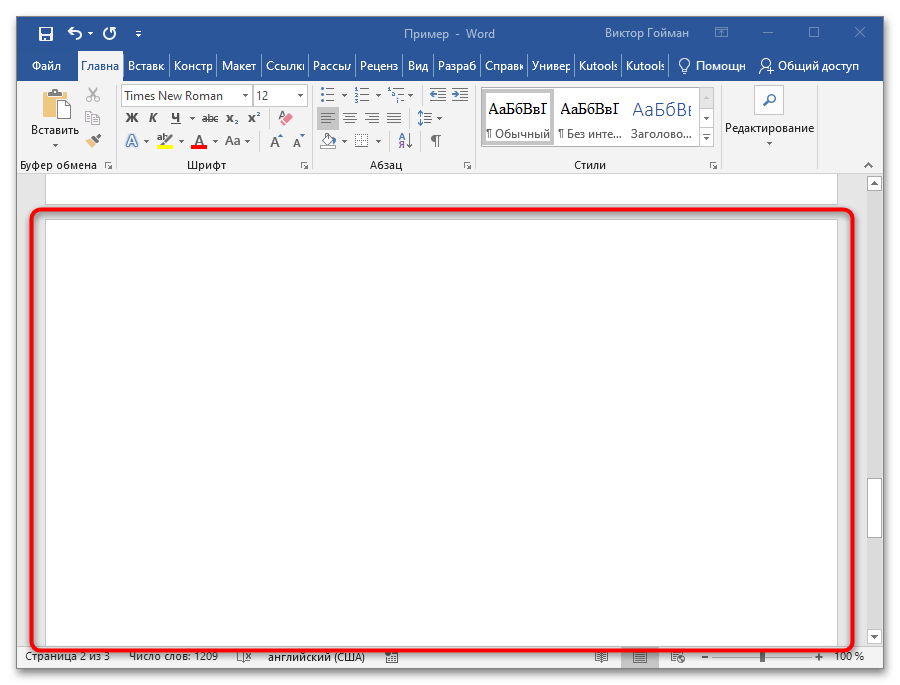
Task: Copy selection with the copy icon
Action: [93, 118]
